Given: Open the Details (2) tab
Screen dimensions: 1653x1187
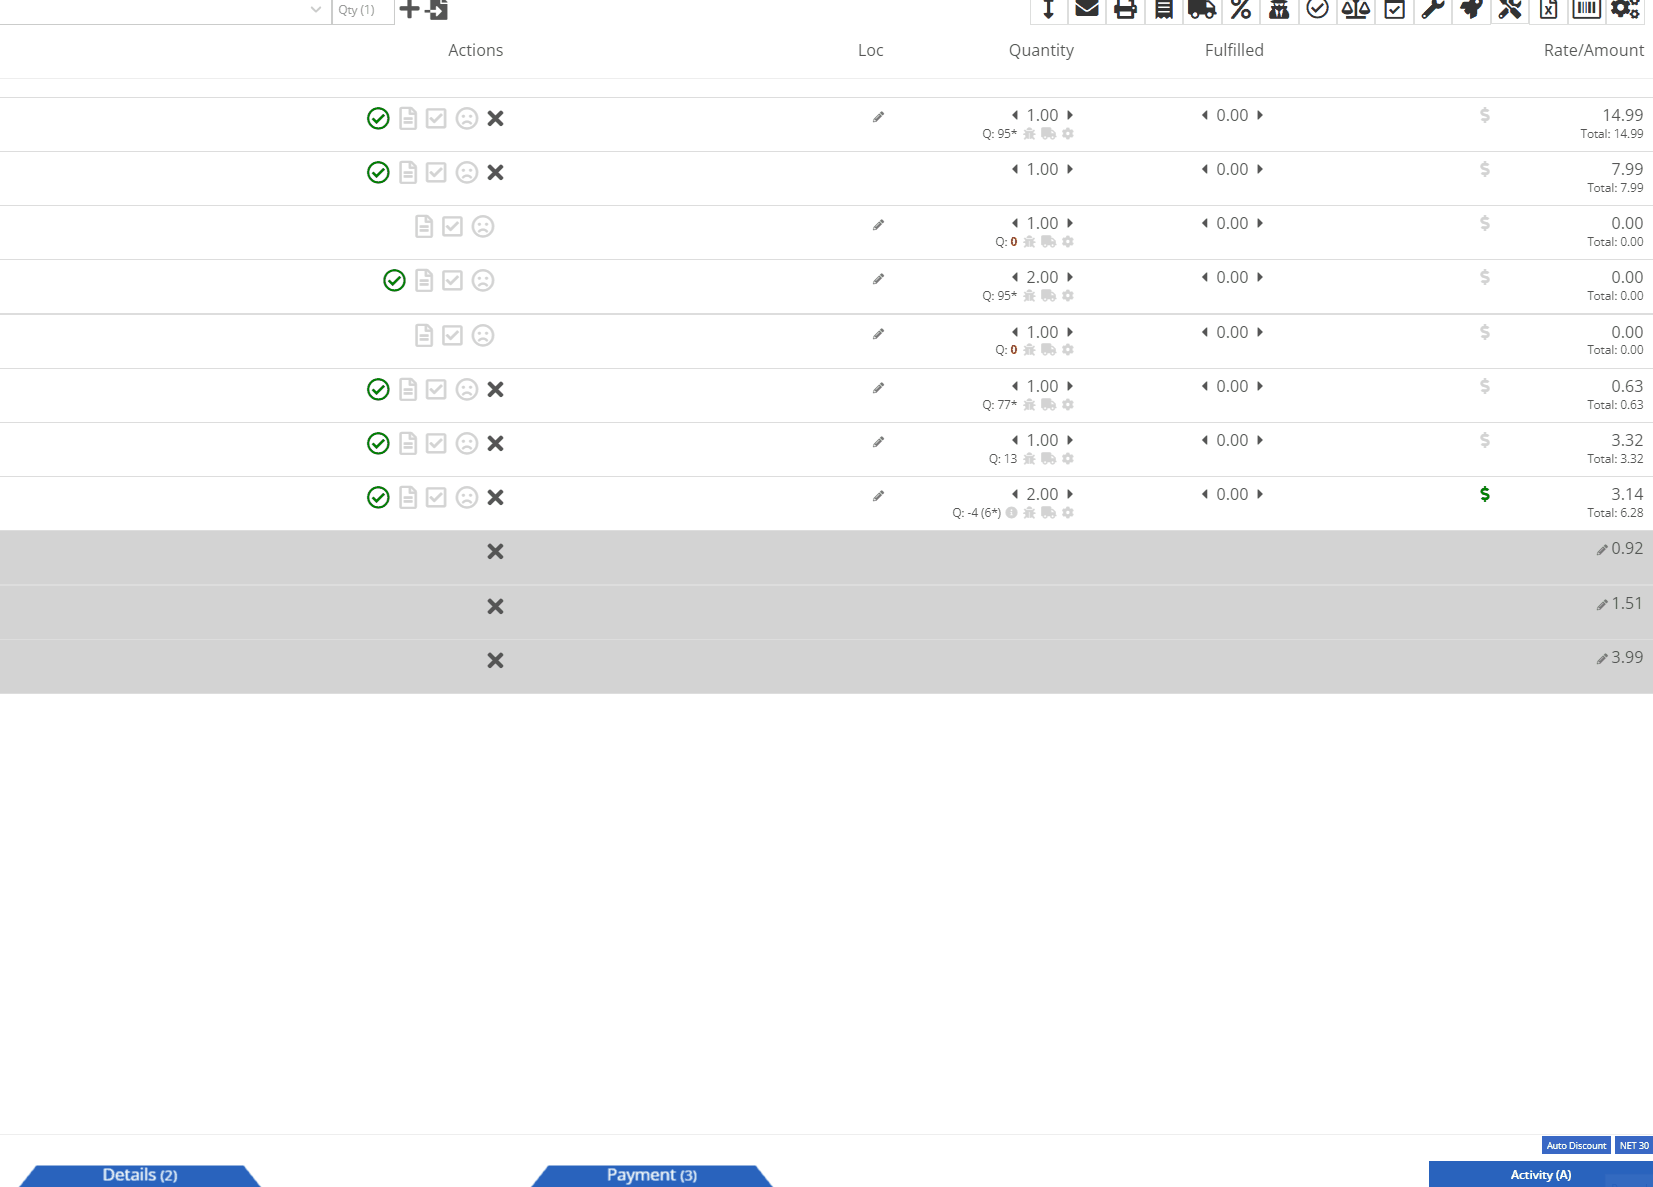Looking at the screenshot, I should click(x=140, y=1175).
